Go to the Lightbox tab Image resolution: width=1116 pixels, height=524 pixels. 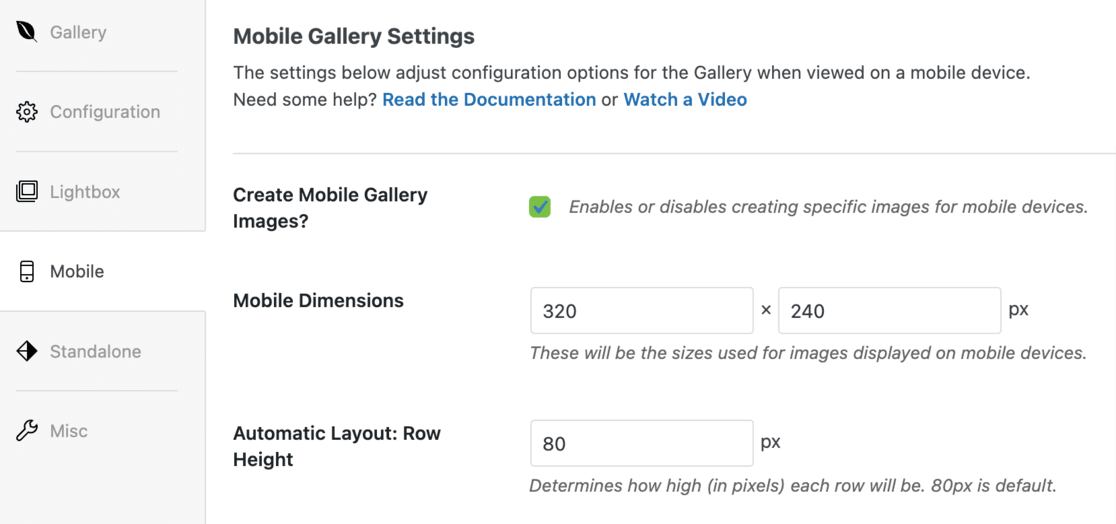pyautogui.click(x=85, y=192)
